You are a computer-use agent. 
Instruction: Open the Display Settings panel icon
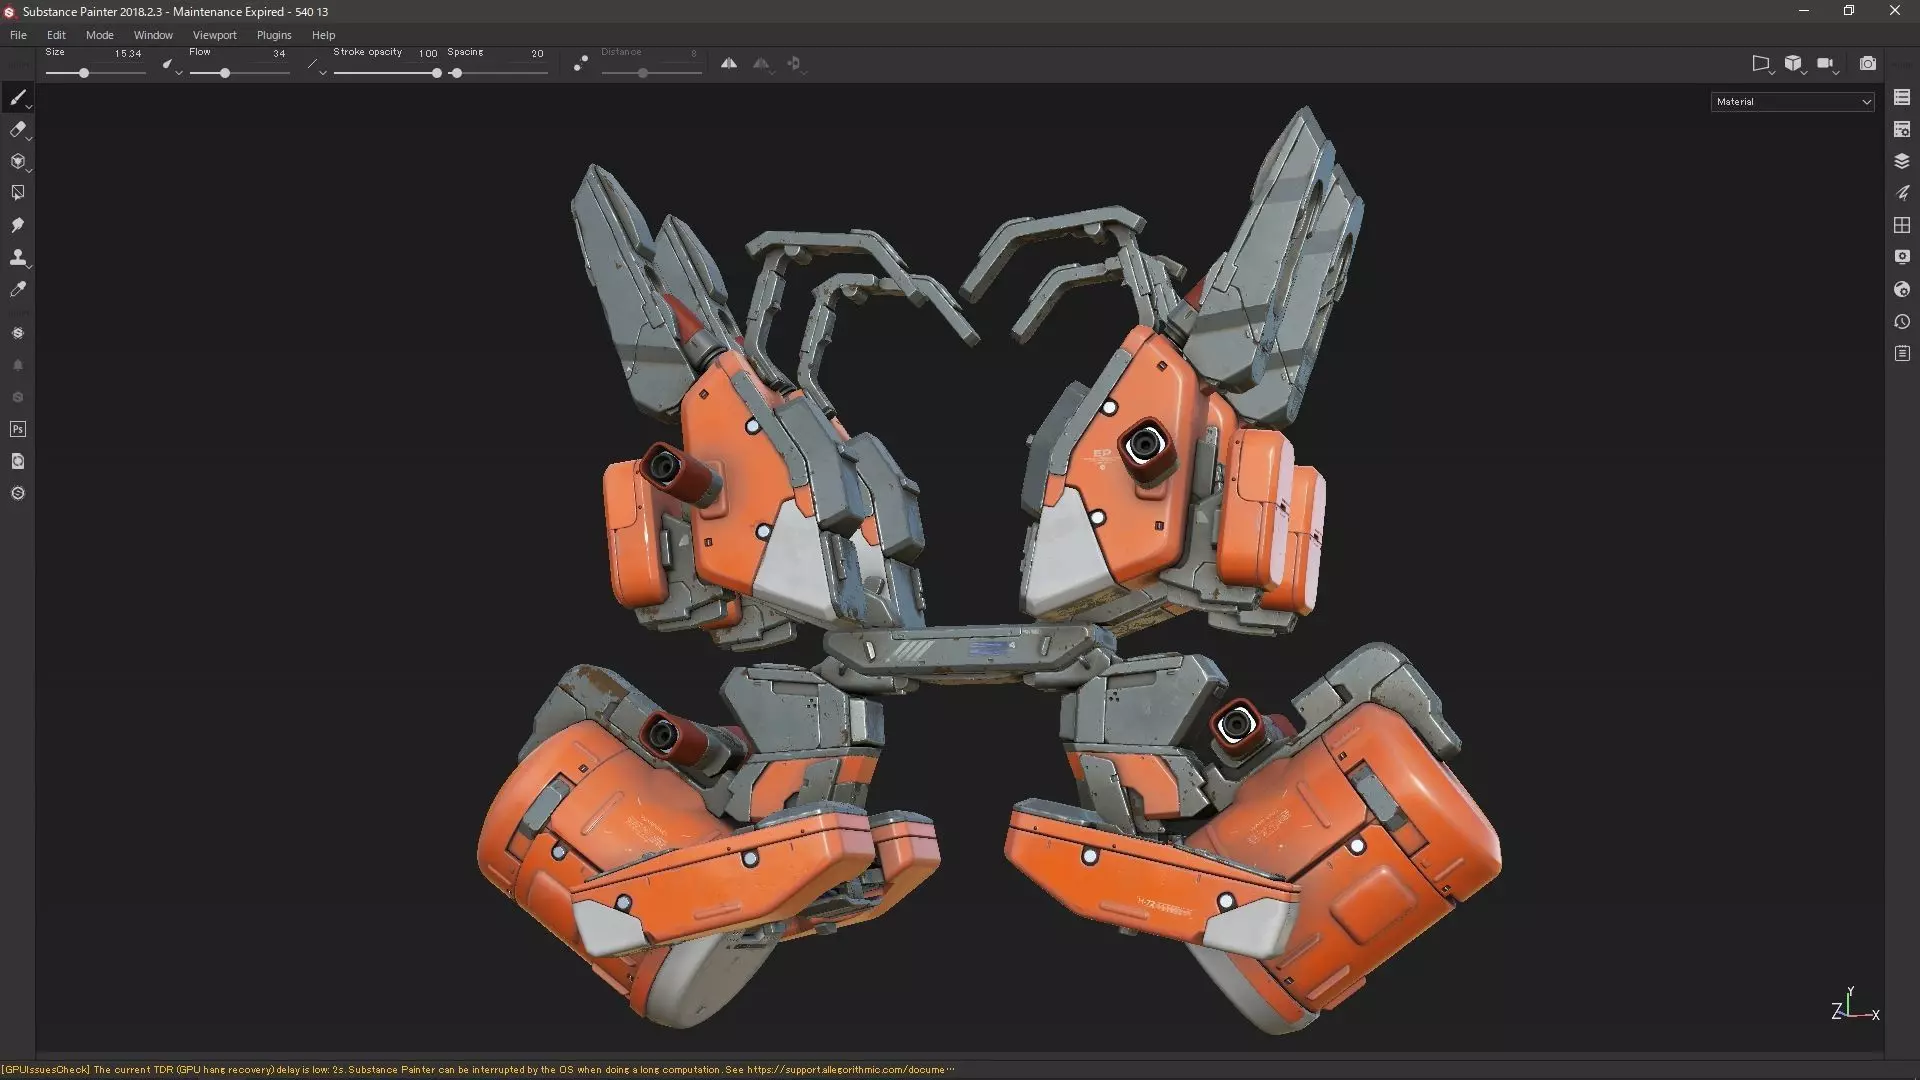pyautogui.click(x=1902, y=257)
